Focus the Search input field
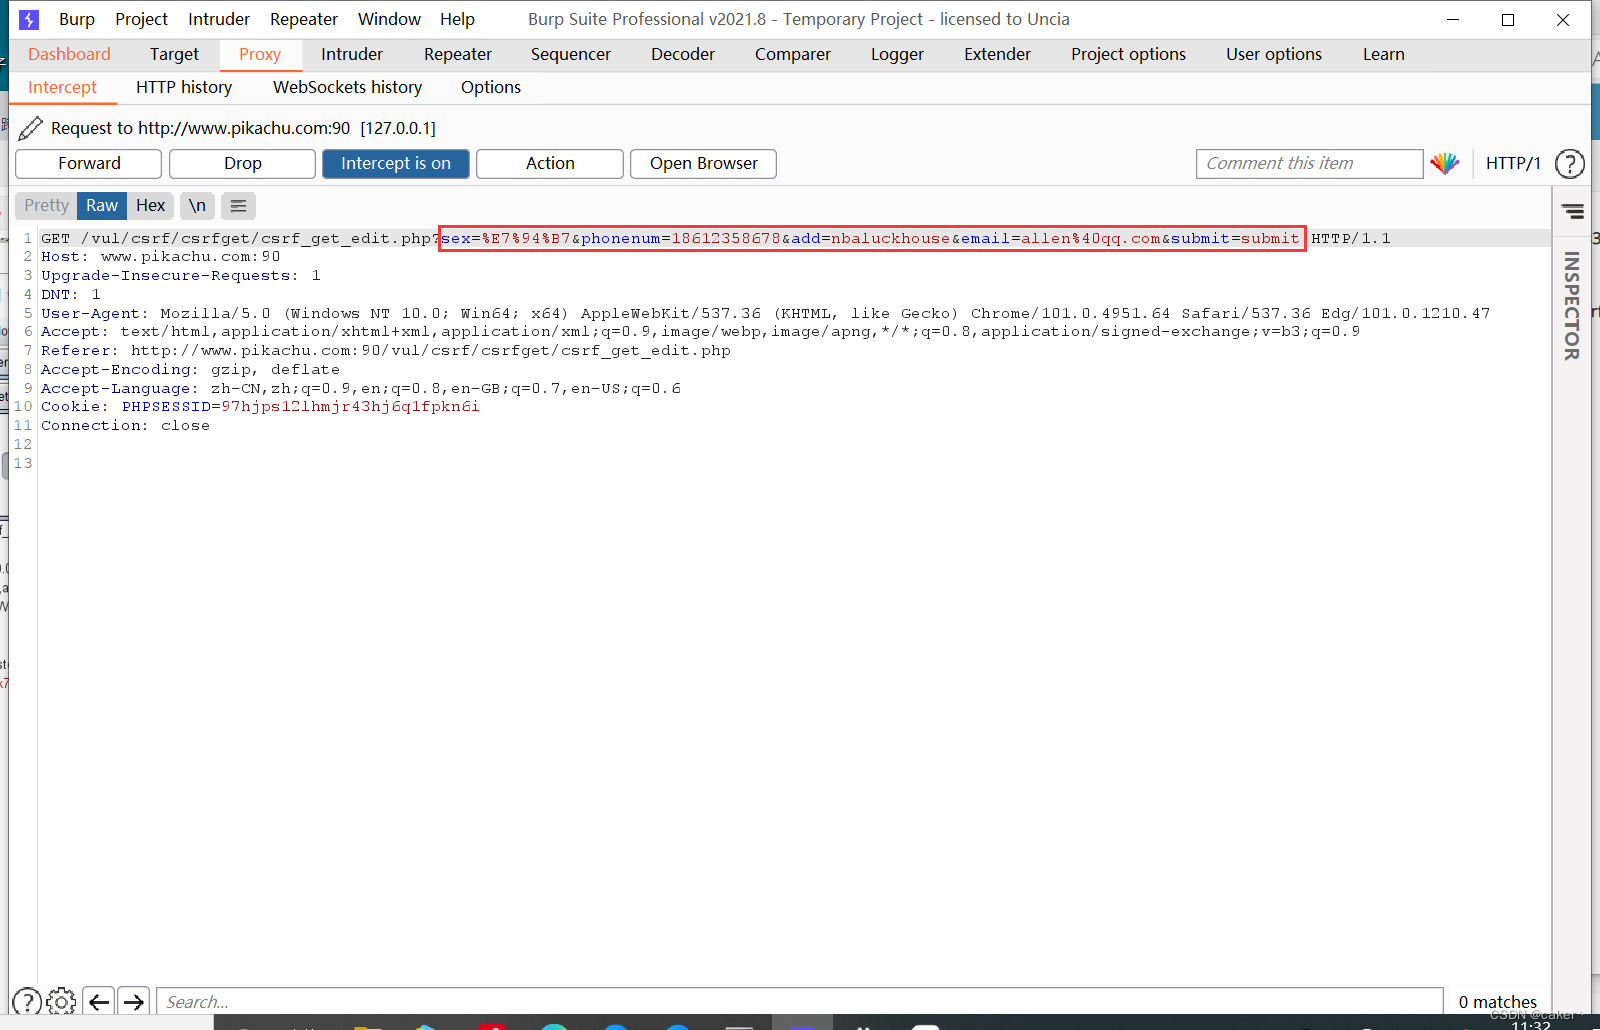This screenshot has width=1600, height=1030. pyautogui.click(x=800, y=1002)
